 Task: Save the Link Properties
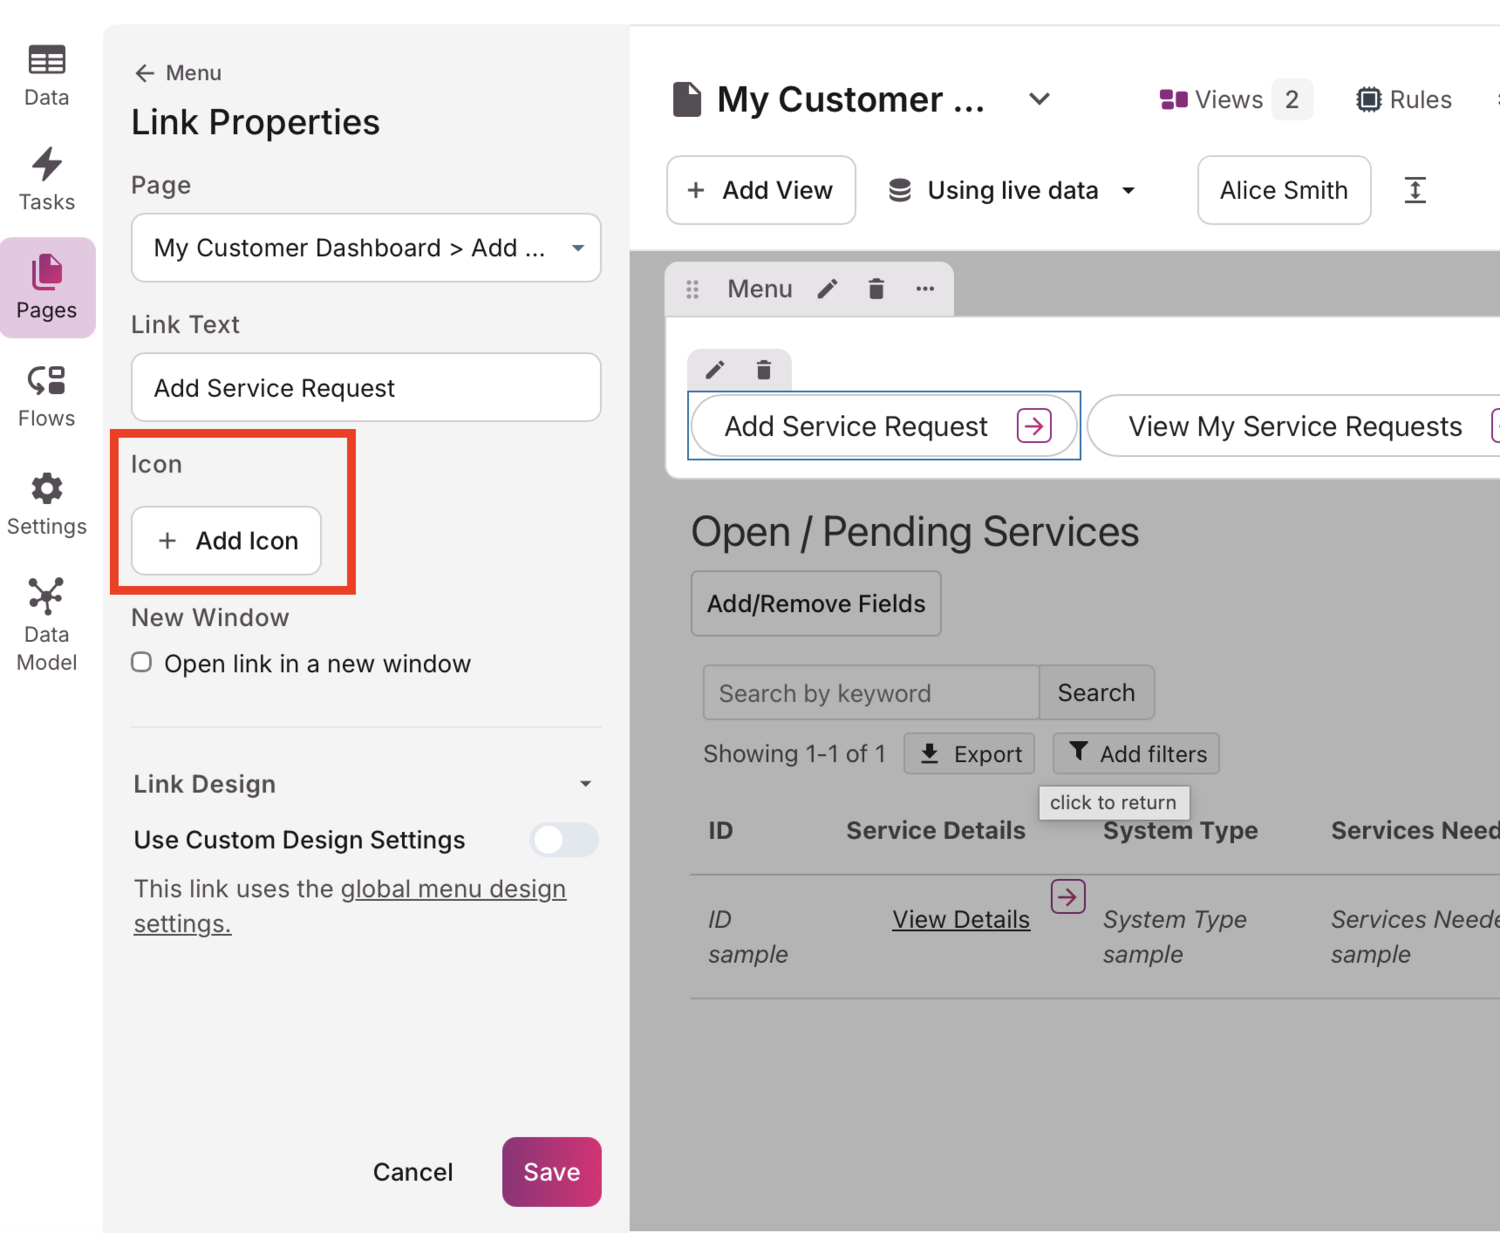tap(551, 1171)
